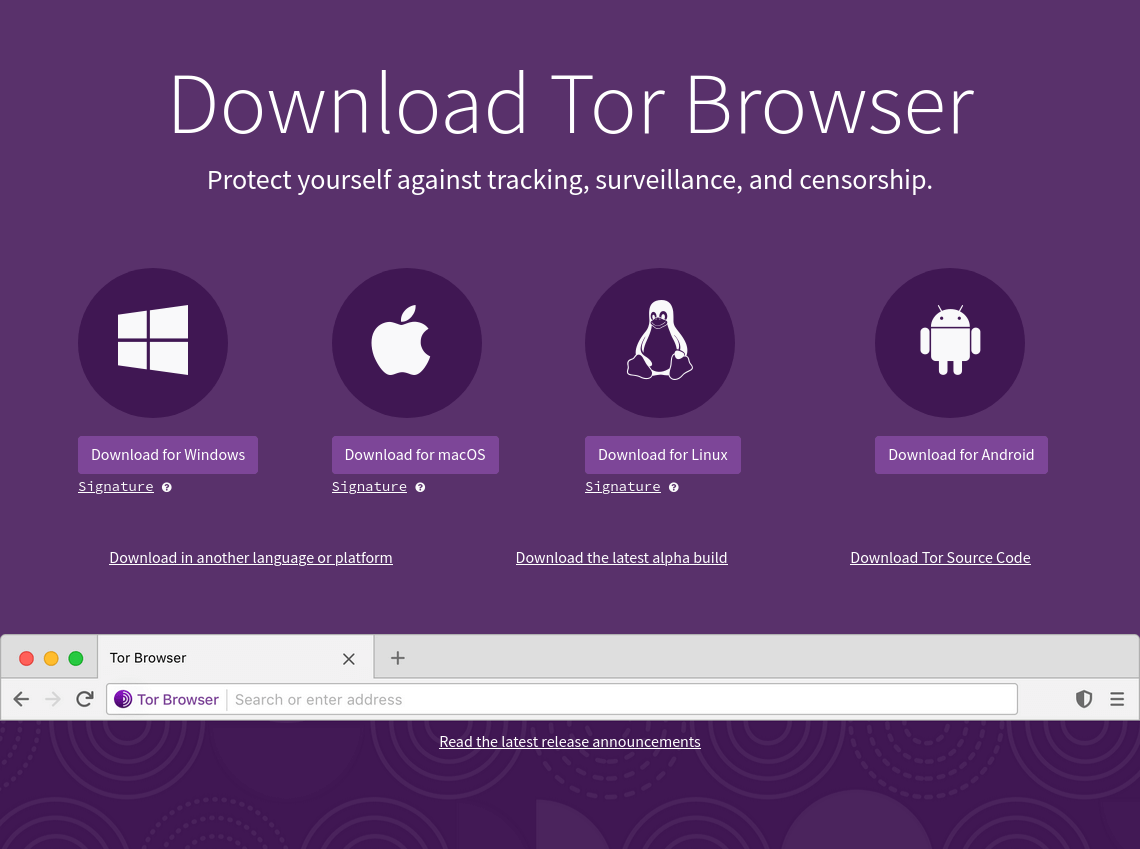
Task: Click the red close window button
Action: click(x=26, y=658)
